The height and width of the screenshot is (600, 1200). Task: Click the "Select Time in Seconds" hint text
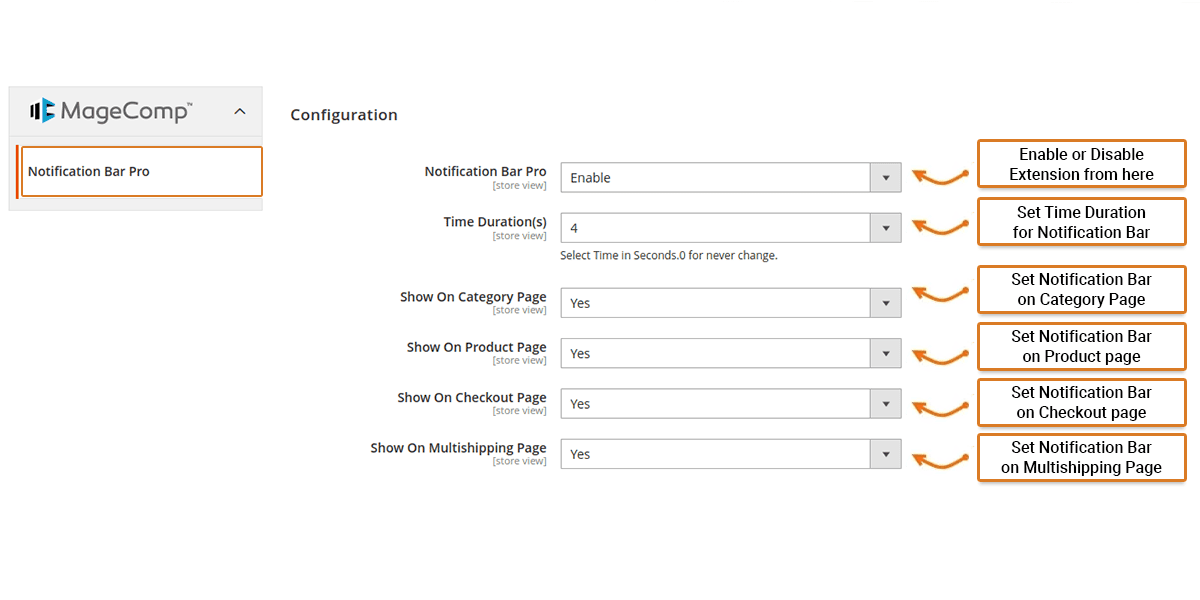pyautogui.click(x=669, y=256)
